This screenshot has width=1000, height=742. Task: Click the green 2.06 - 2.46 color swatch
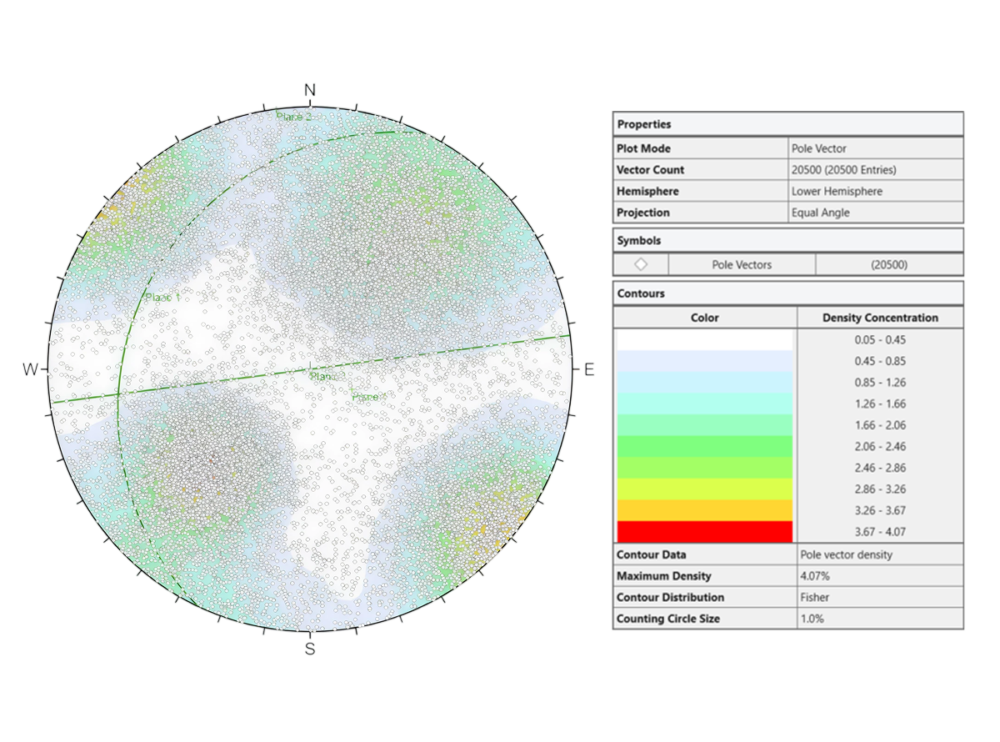click(x=704, y=446)
